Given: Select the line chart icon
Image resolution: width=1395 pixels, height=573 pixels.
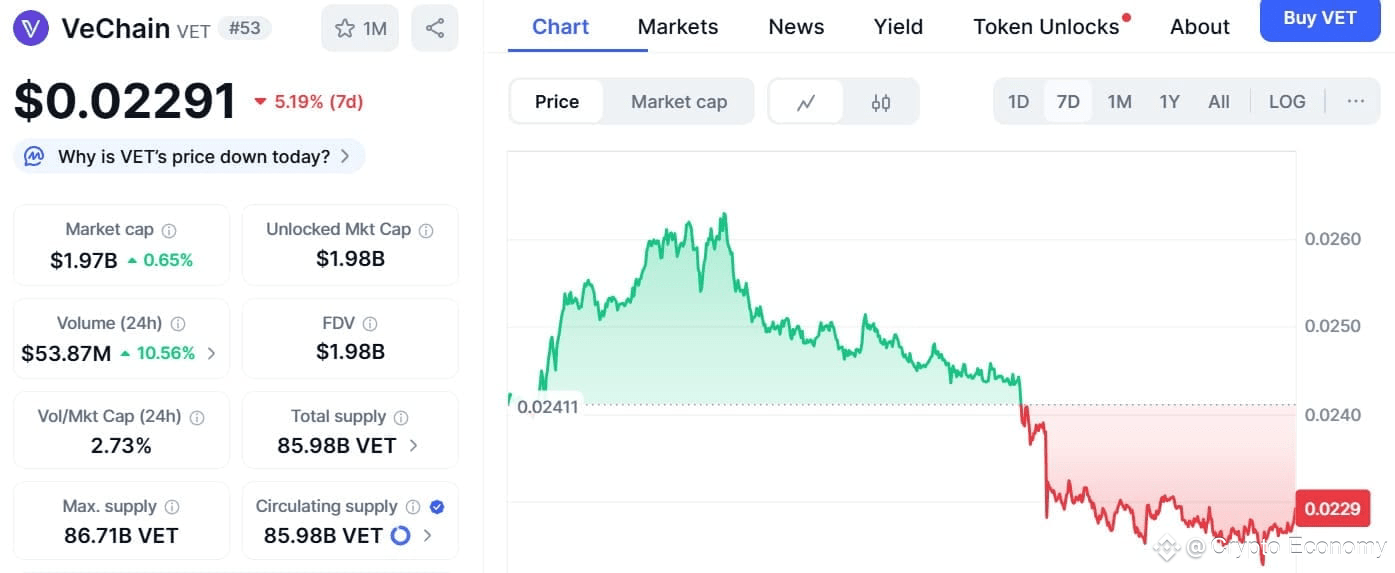Looking at the screenshot, I should [806, 102].
